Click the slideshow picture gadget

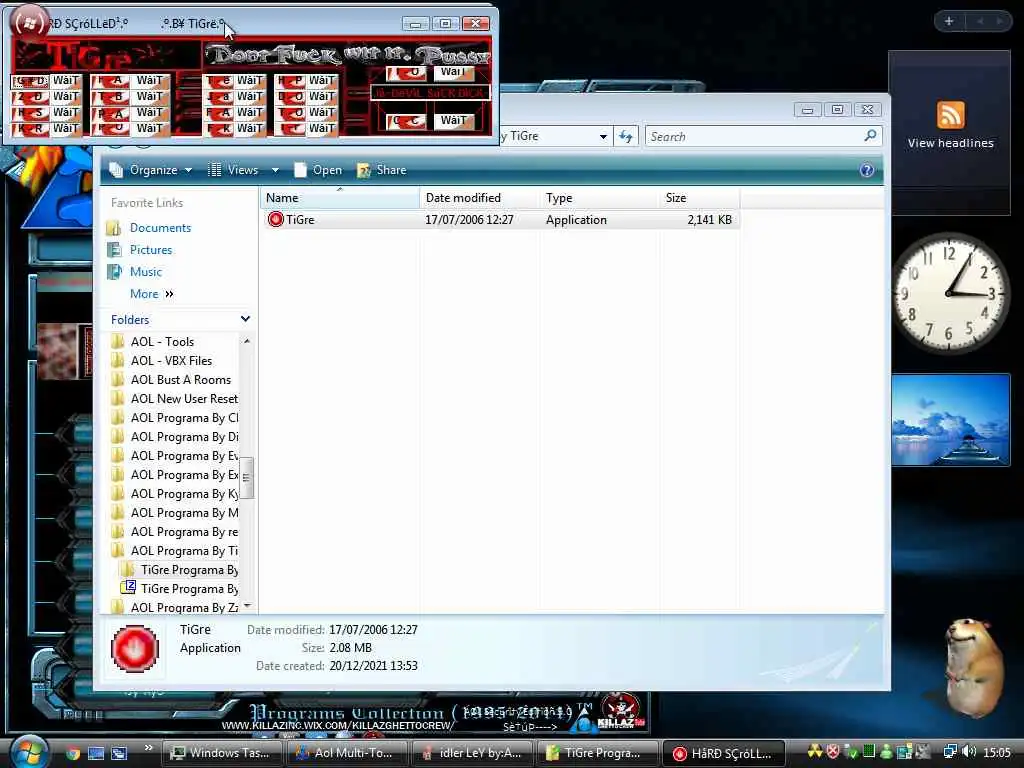coord(950,420)
